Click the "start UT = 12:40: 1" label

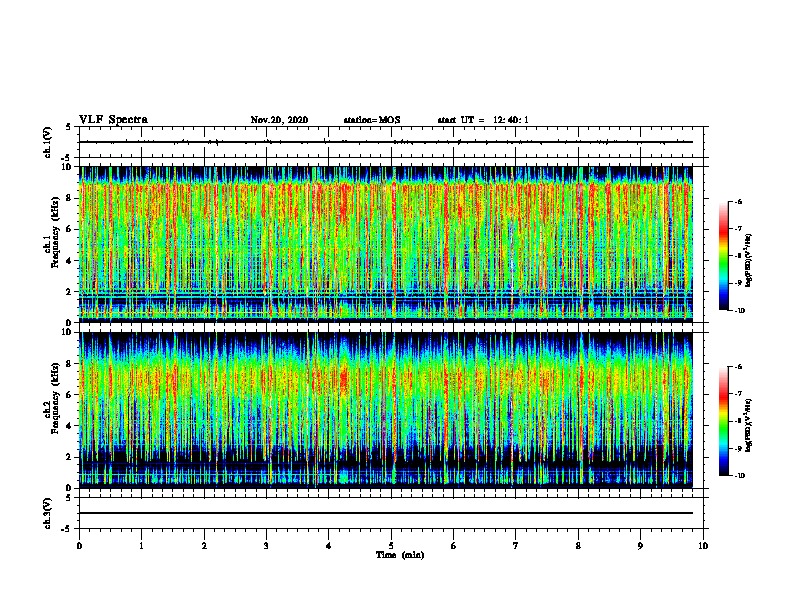tap(483, 120)
